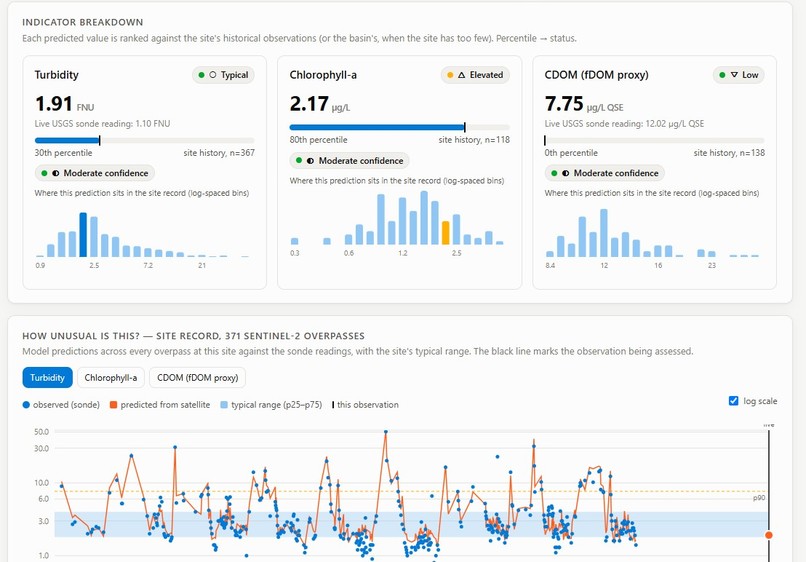The width and height of the screenshot is (806, 562).
Task: Click the 2.17 µg/L Chlorophyll-a value
Action: [320, 104]
